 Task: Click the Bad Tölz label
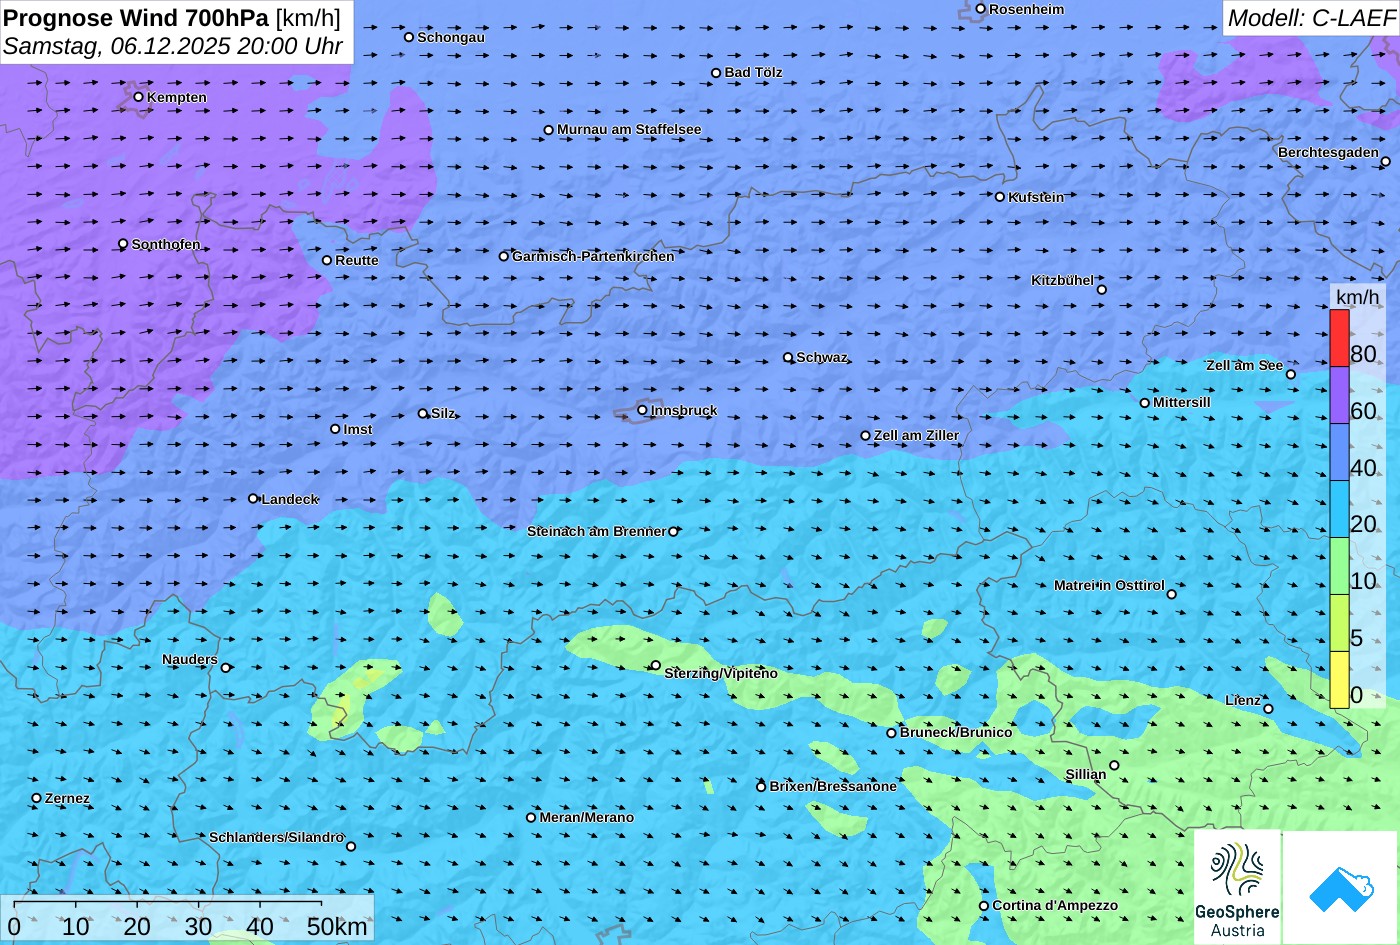point(753,72)
